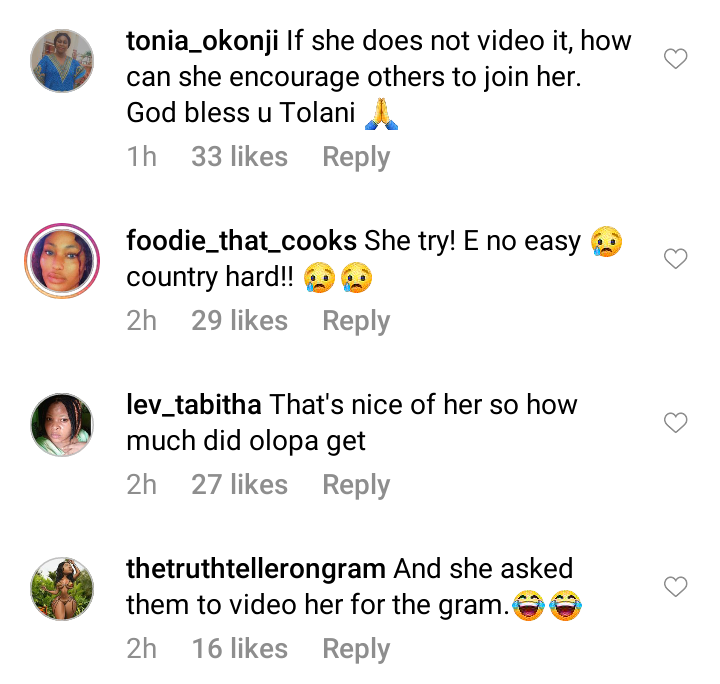Tap the heart on foodie_that_cooks' comment

pyautogui.click(x=676, y=260)
